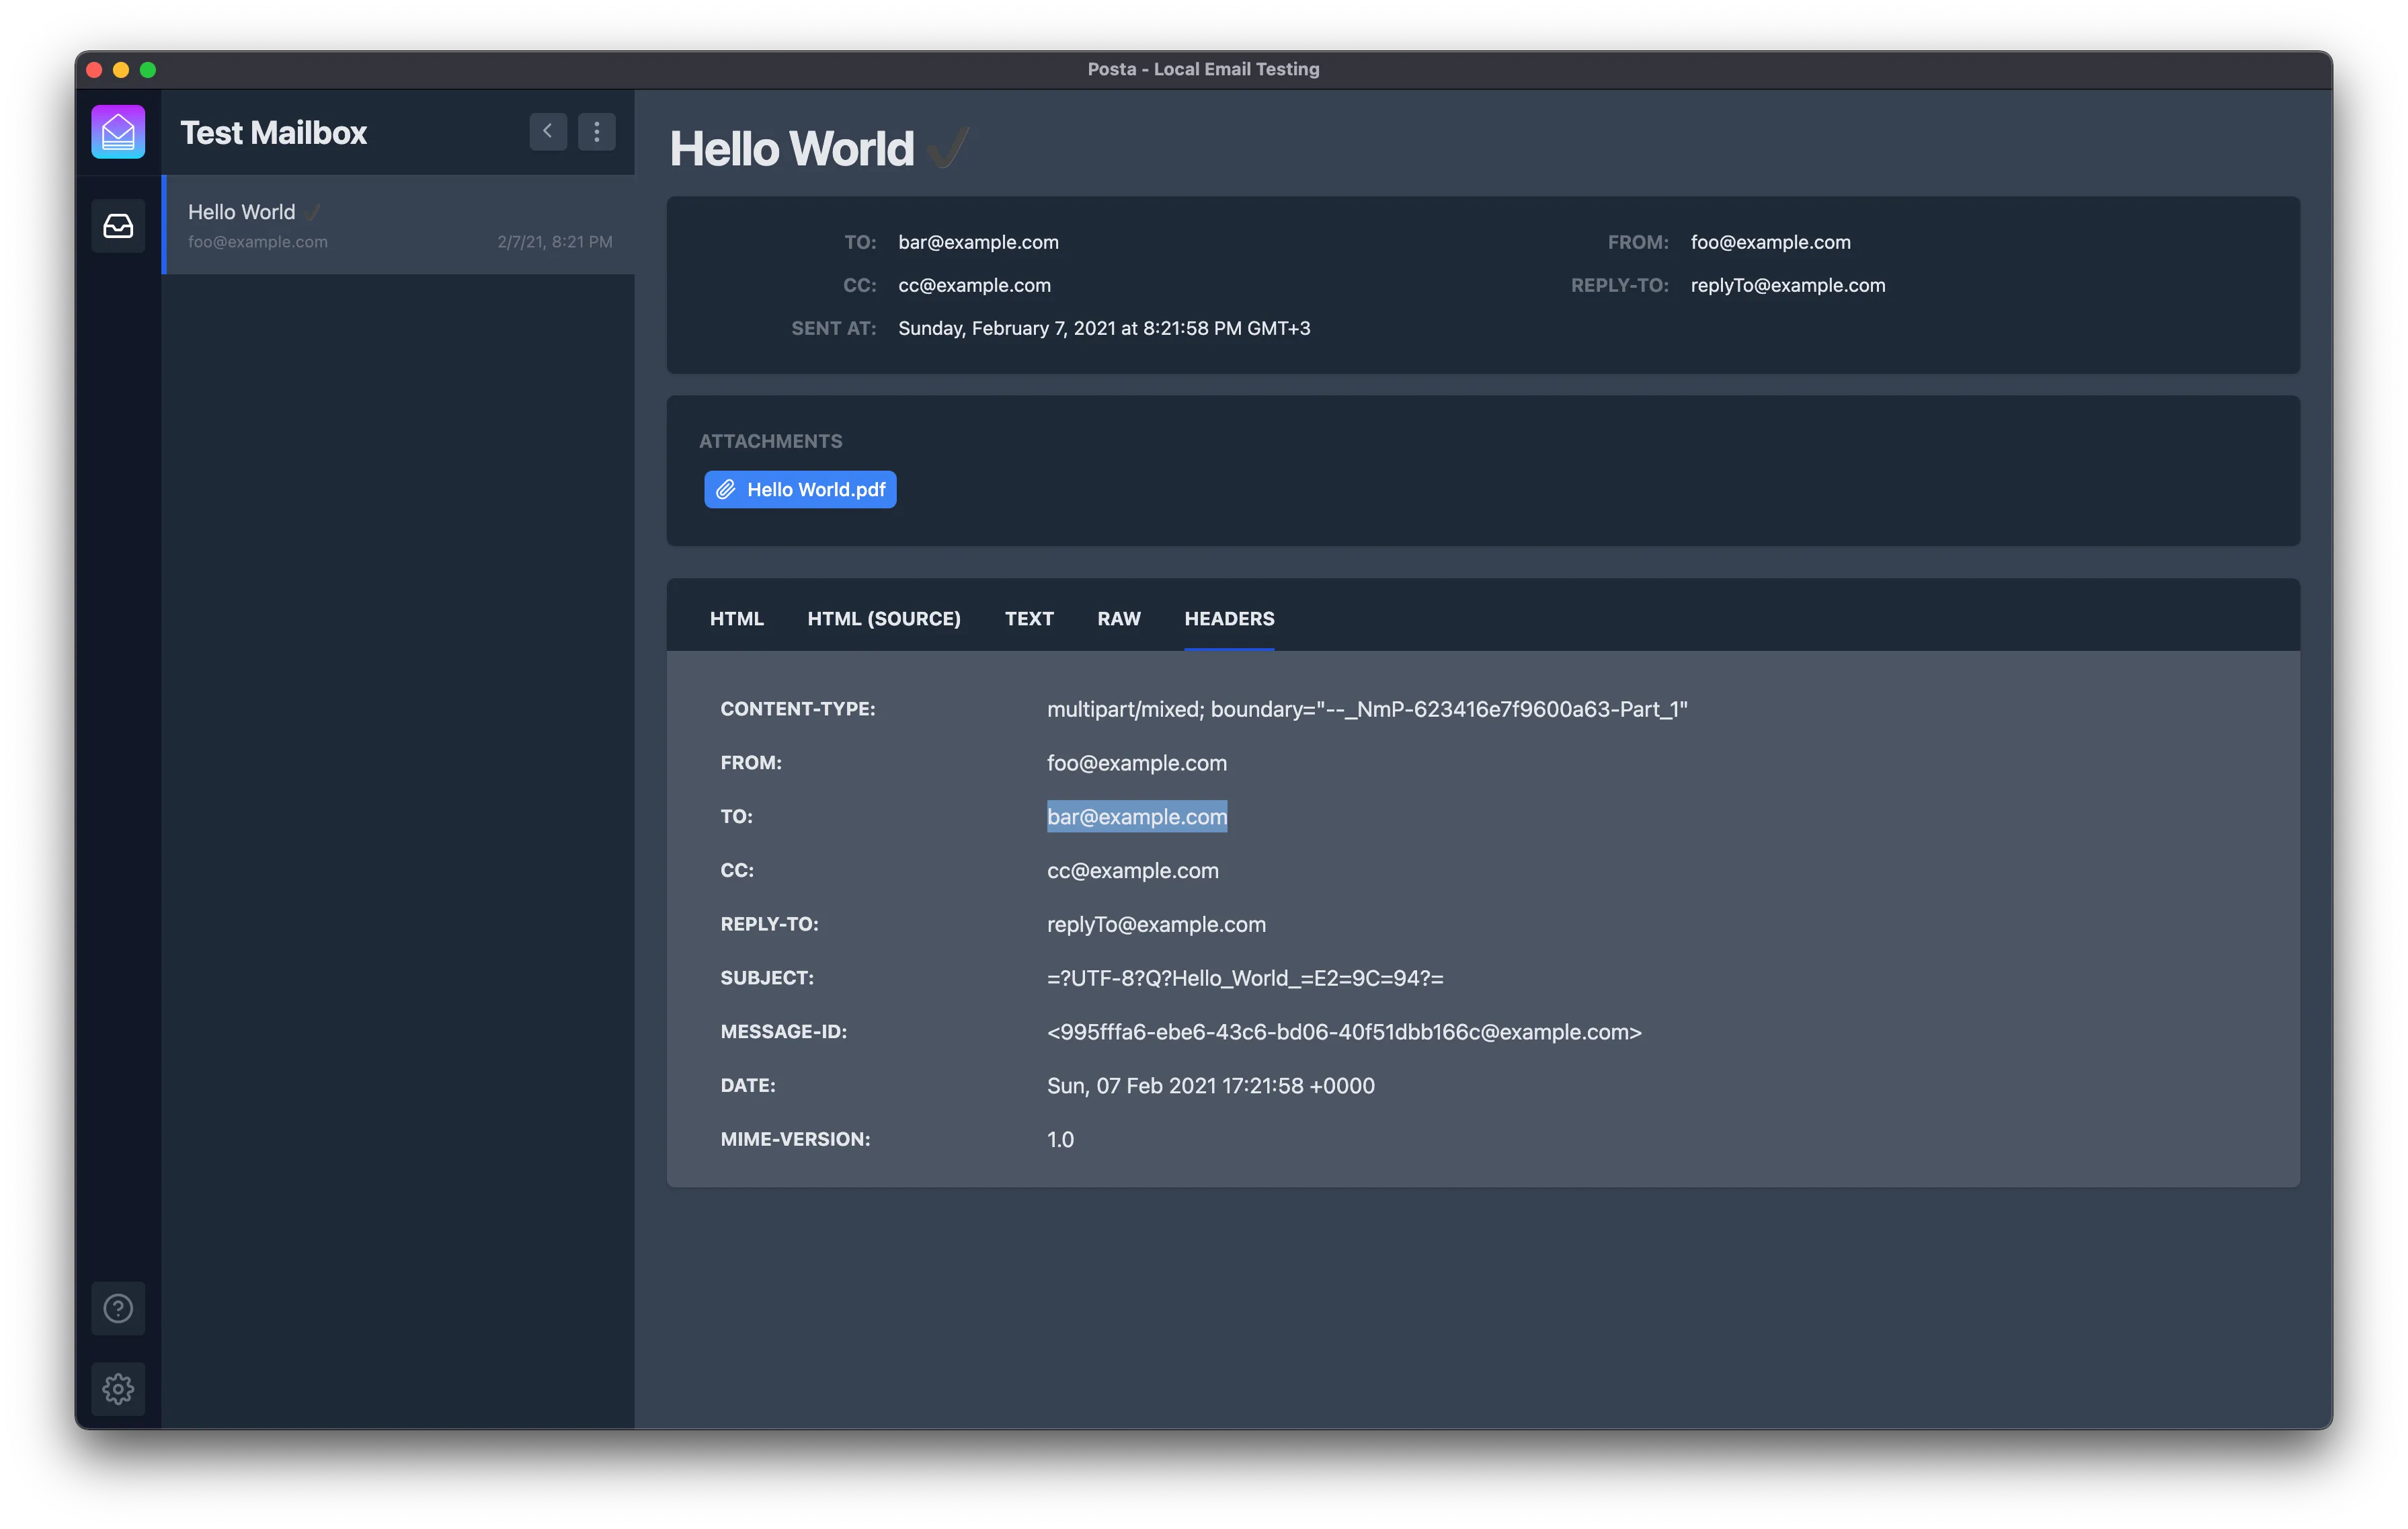Screen dimensions: 2408x1529
Task: Select the HEADERS tab
Action: click(1229, 618)
